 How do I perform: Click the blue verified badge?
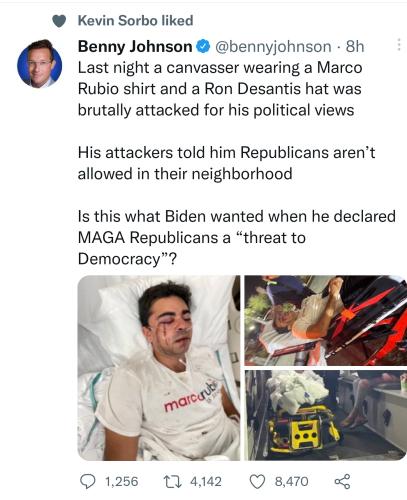pos(203,46)
